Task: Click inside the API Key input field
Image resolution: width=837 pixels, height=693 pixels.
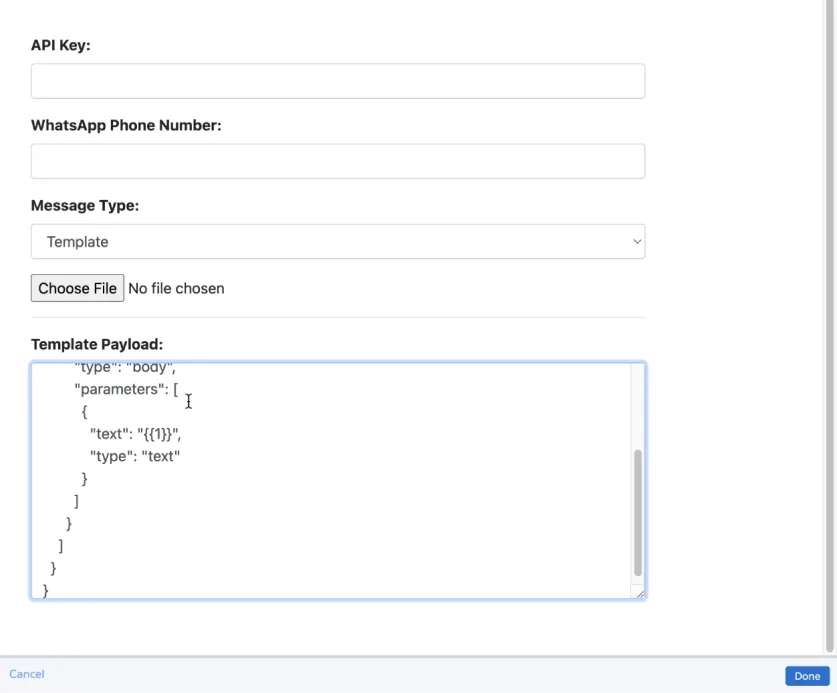Action: [x=337, y=81]
